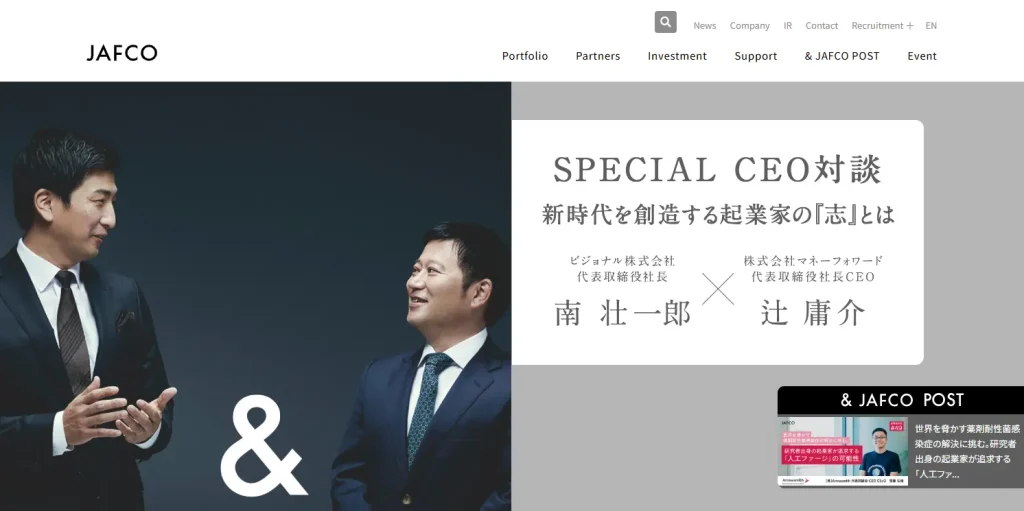Go to & JAFCO POST in navigation

[842, 56]
